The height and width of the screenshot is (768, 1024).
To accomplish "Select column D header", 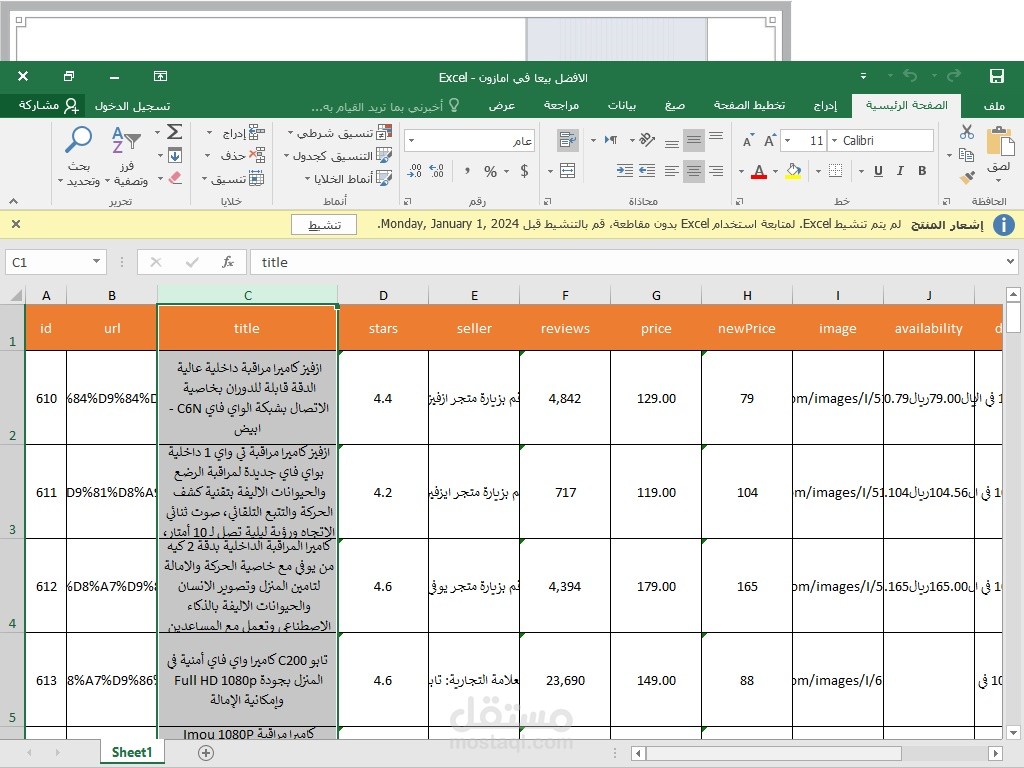I will click(x=383, y=295).
